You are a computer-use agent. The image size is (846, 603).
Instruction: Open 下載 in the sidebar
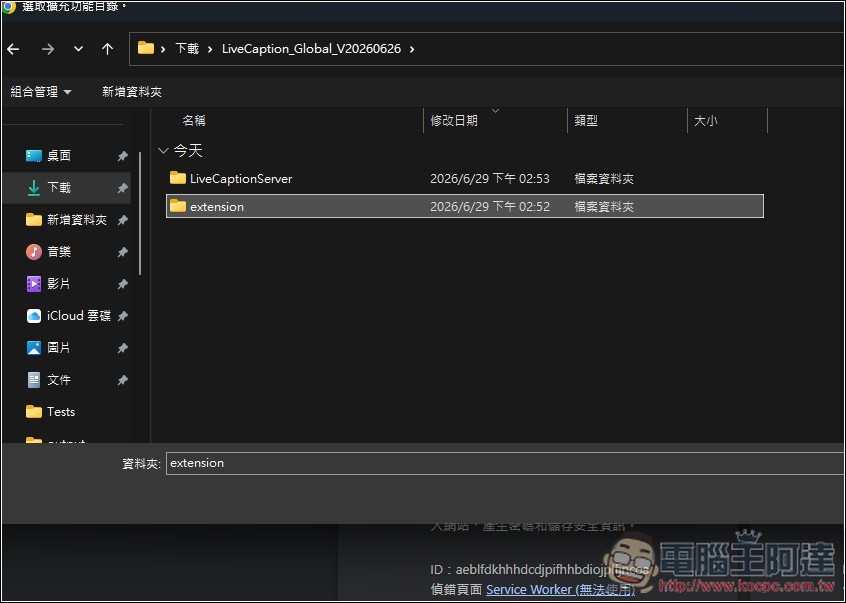(x=66, y=187)
